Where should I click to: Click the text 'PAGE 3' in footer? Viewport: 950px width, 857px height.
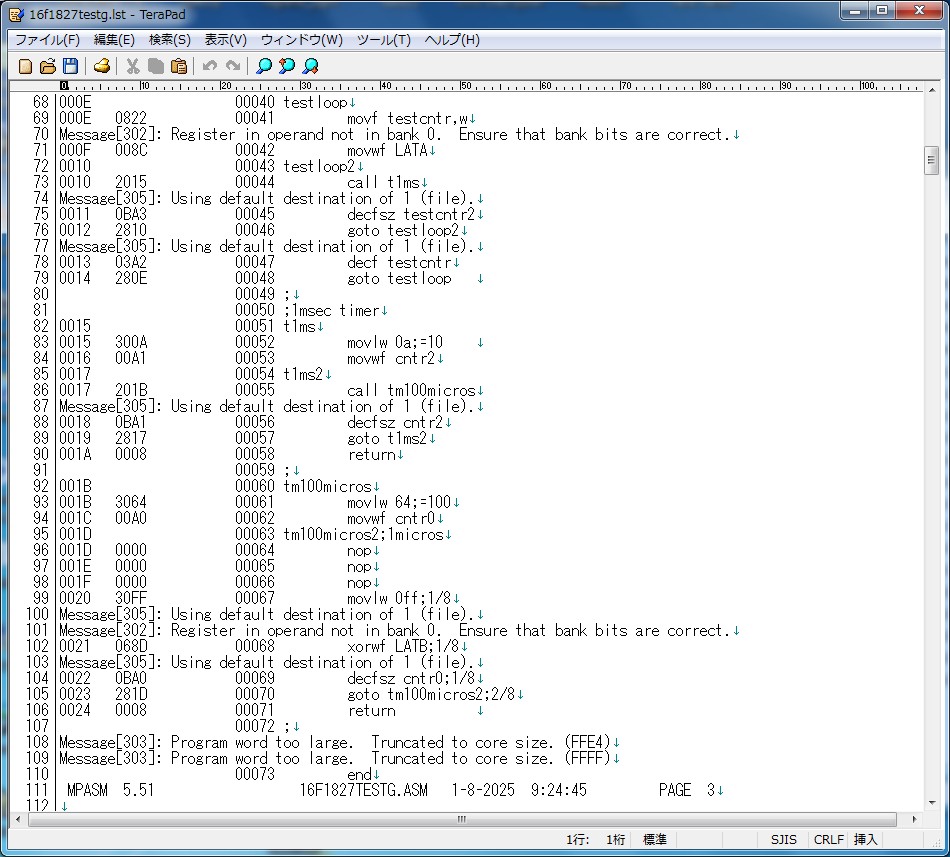point(687,790)
